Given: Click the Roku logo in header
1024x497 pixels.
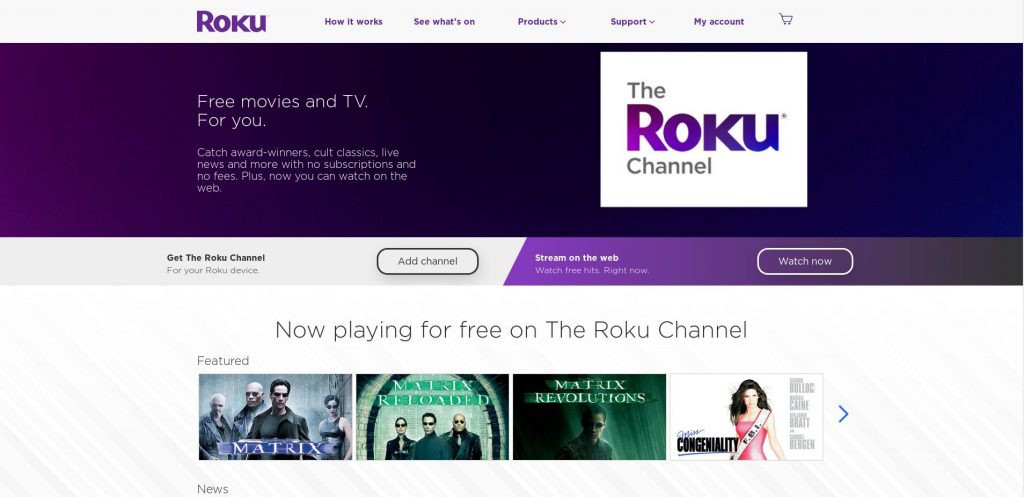Looking at the screenshot, I should [x=232, y=22].
